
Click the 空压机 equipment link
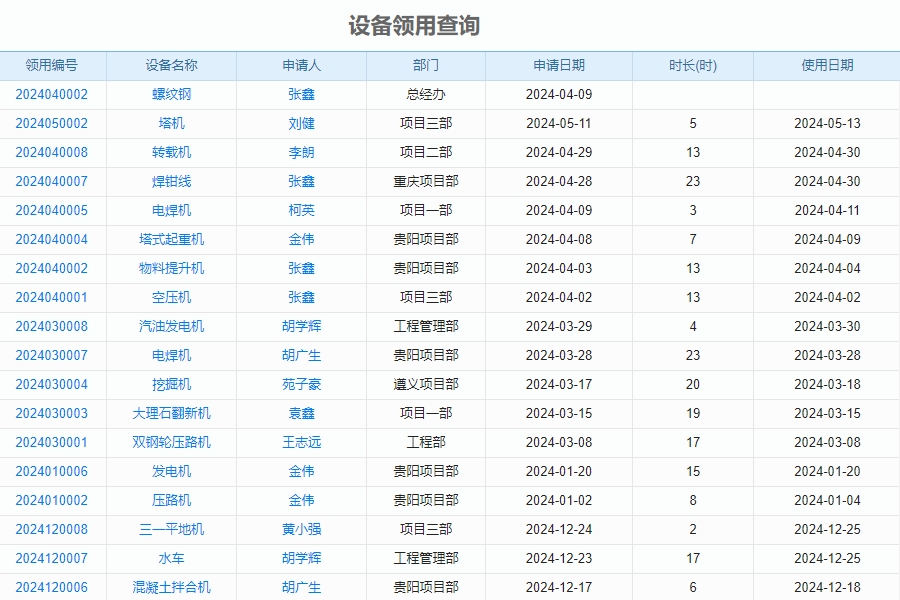172,297
